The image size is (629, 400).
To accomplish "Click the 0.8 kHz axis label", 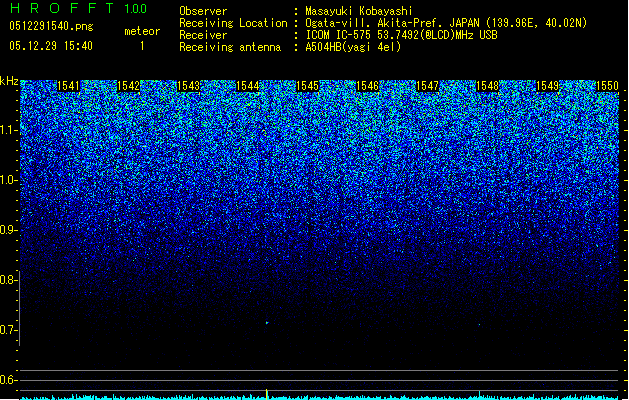I will [8, 280].
